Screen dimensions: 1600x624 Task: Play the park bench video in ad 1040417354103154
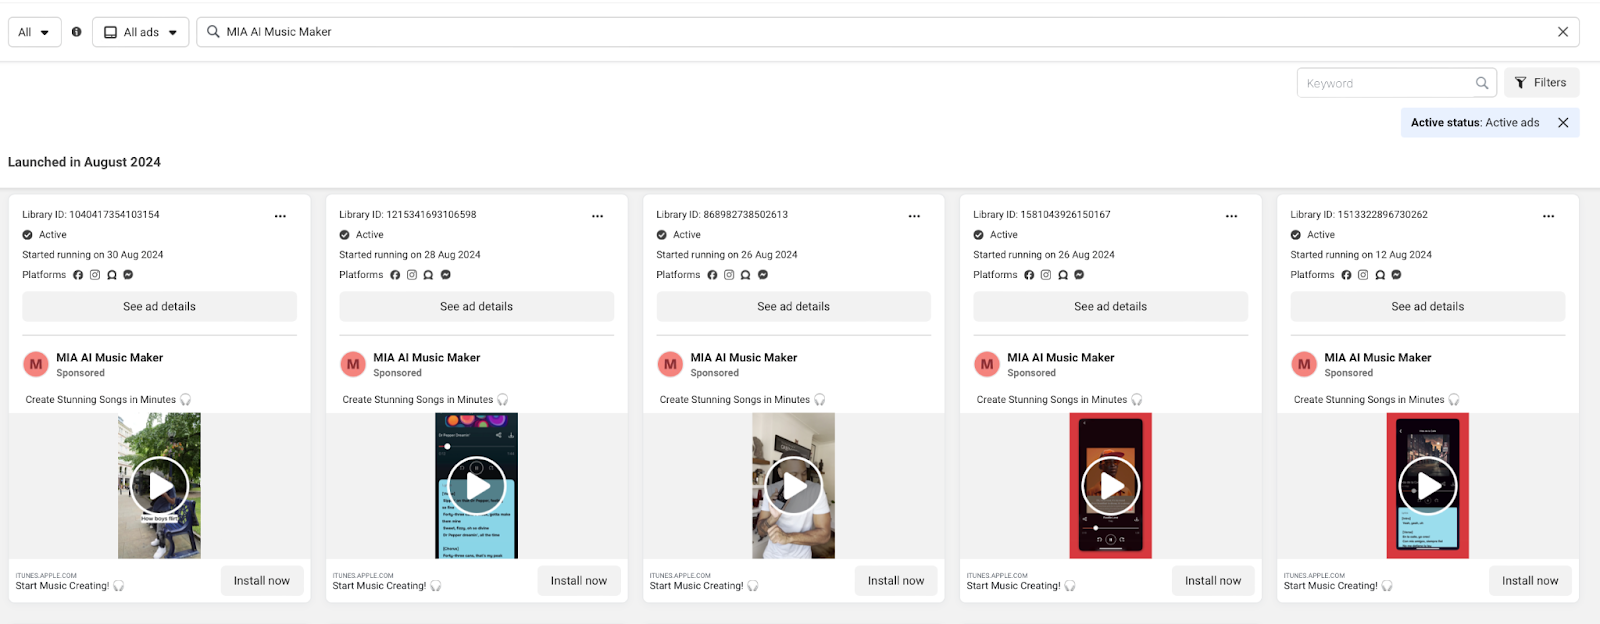[x=160, y=486]
